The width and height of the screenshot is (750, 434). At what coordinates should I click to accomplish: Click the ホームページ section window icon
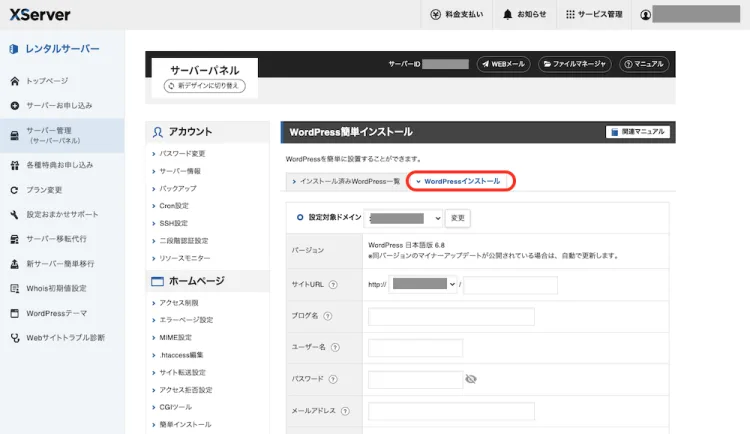(x=157, y=281)
